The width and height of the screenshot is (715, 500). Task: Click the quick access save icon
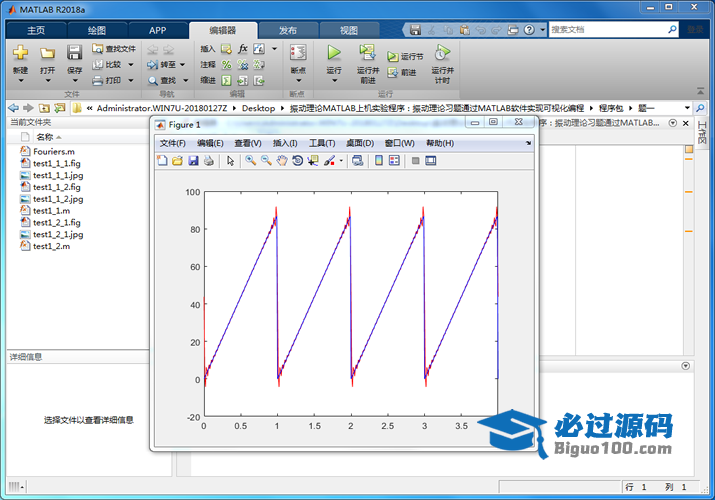[415, 30]
